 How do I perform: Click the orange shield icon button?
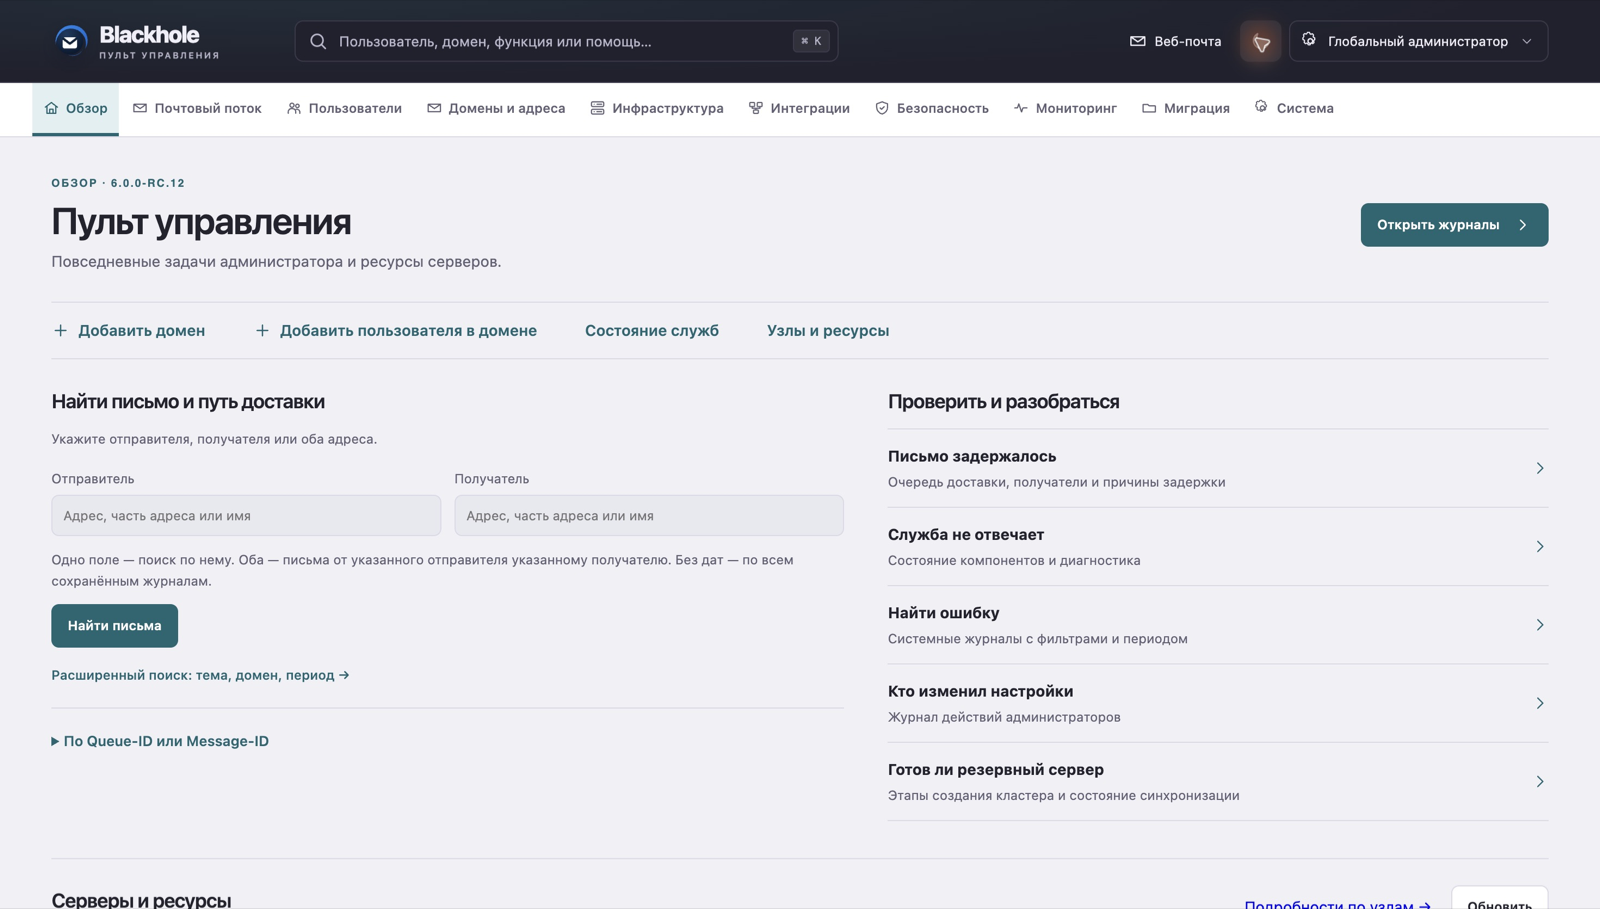[x=1261, y=41]
